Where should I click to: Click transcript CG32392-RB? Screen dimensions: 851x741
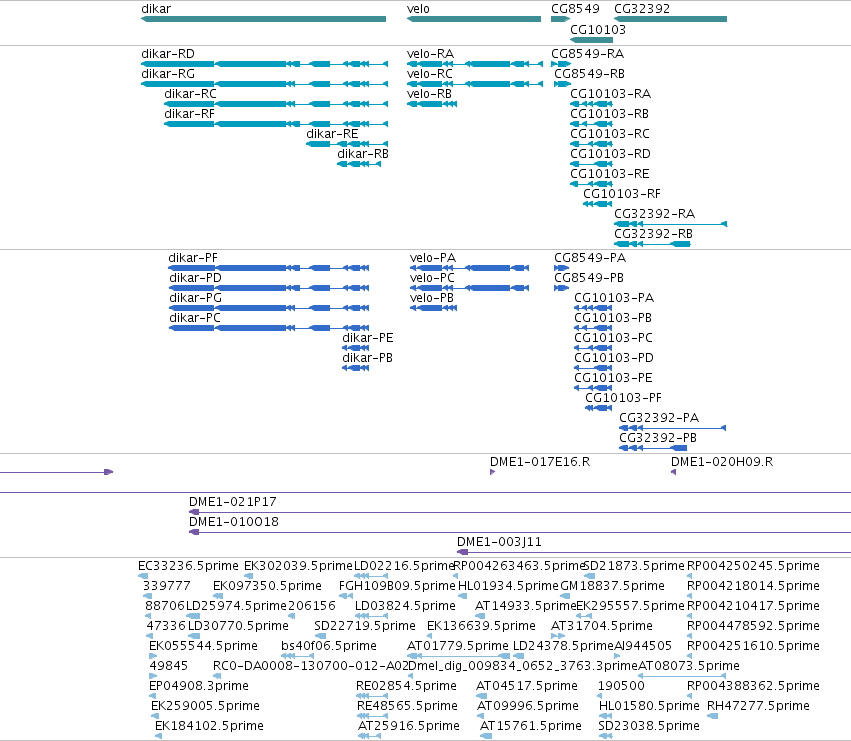(x=652, y=244)
